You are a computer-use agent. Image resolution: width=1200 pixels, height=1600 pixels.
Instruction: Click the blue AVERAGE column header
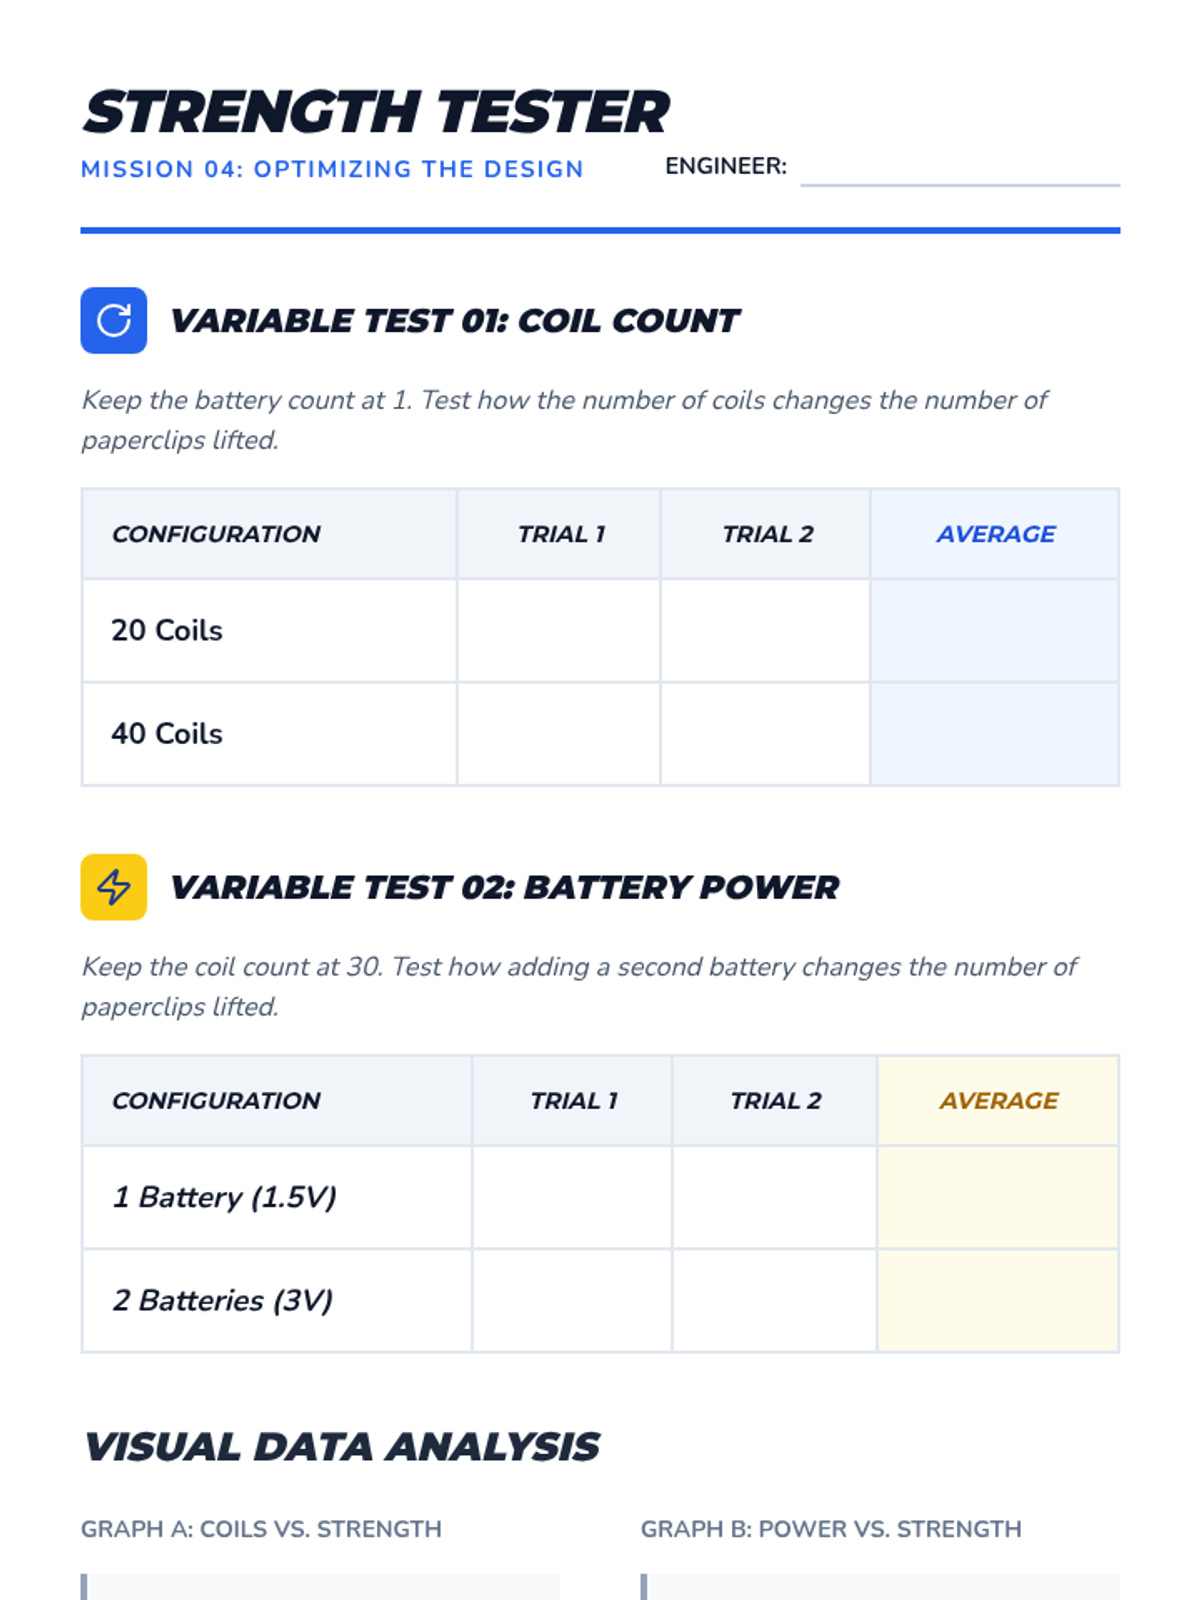tap(995, 534)
